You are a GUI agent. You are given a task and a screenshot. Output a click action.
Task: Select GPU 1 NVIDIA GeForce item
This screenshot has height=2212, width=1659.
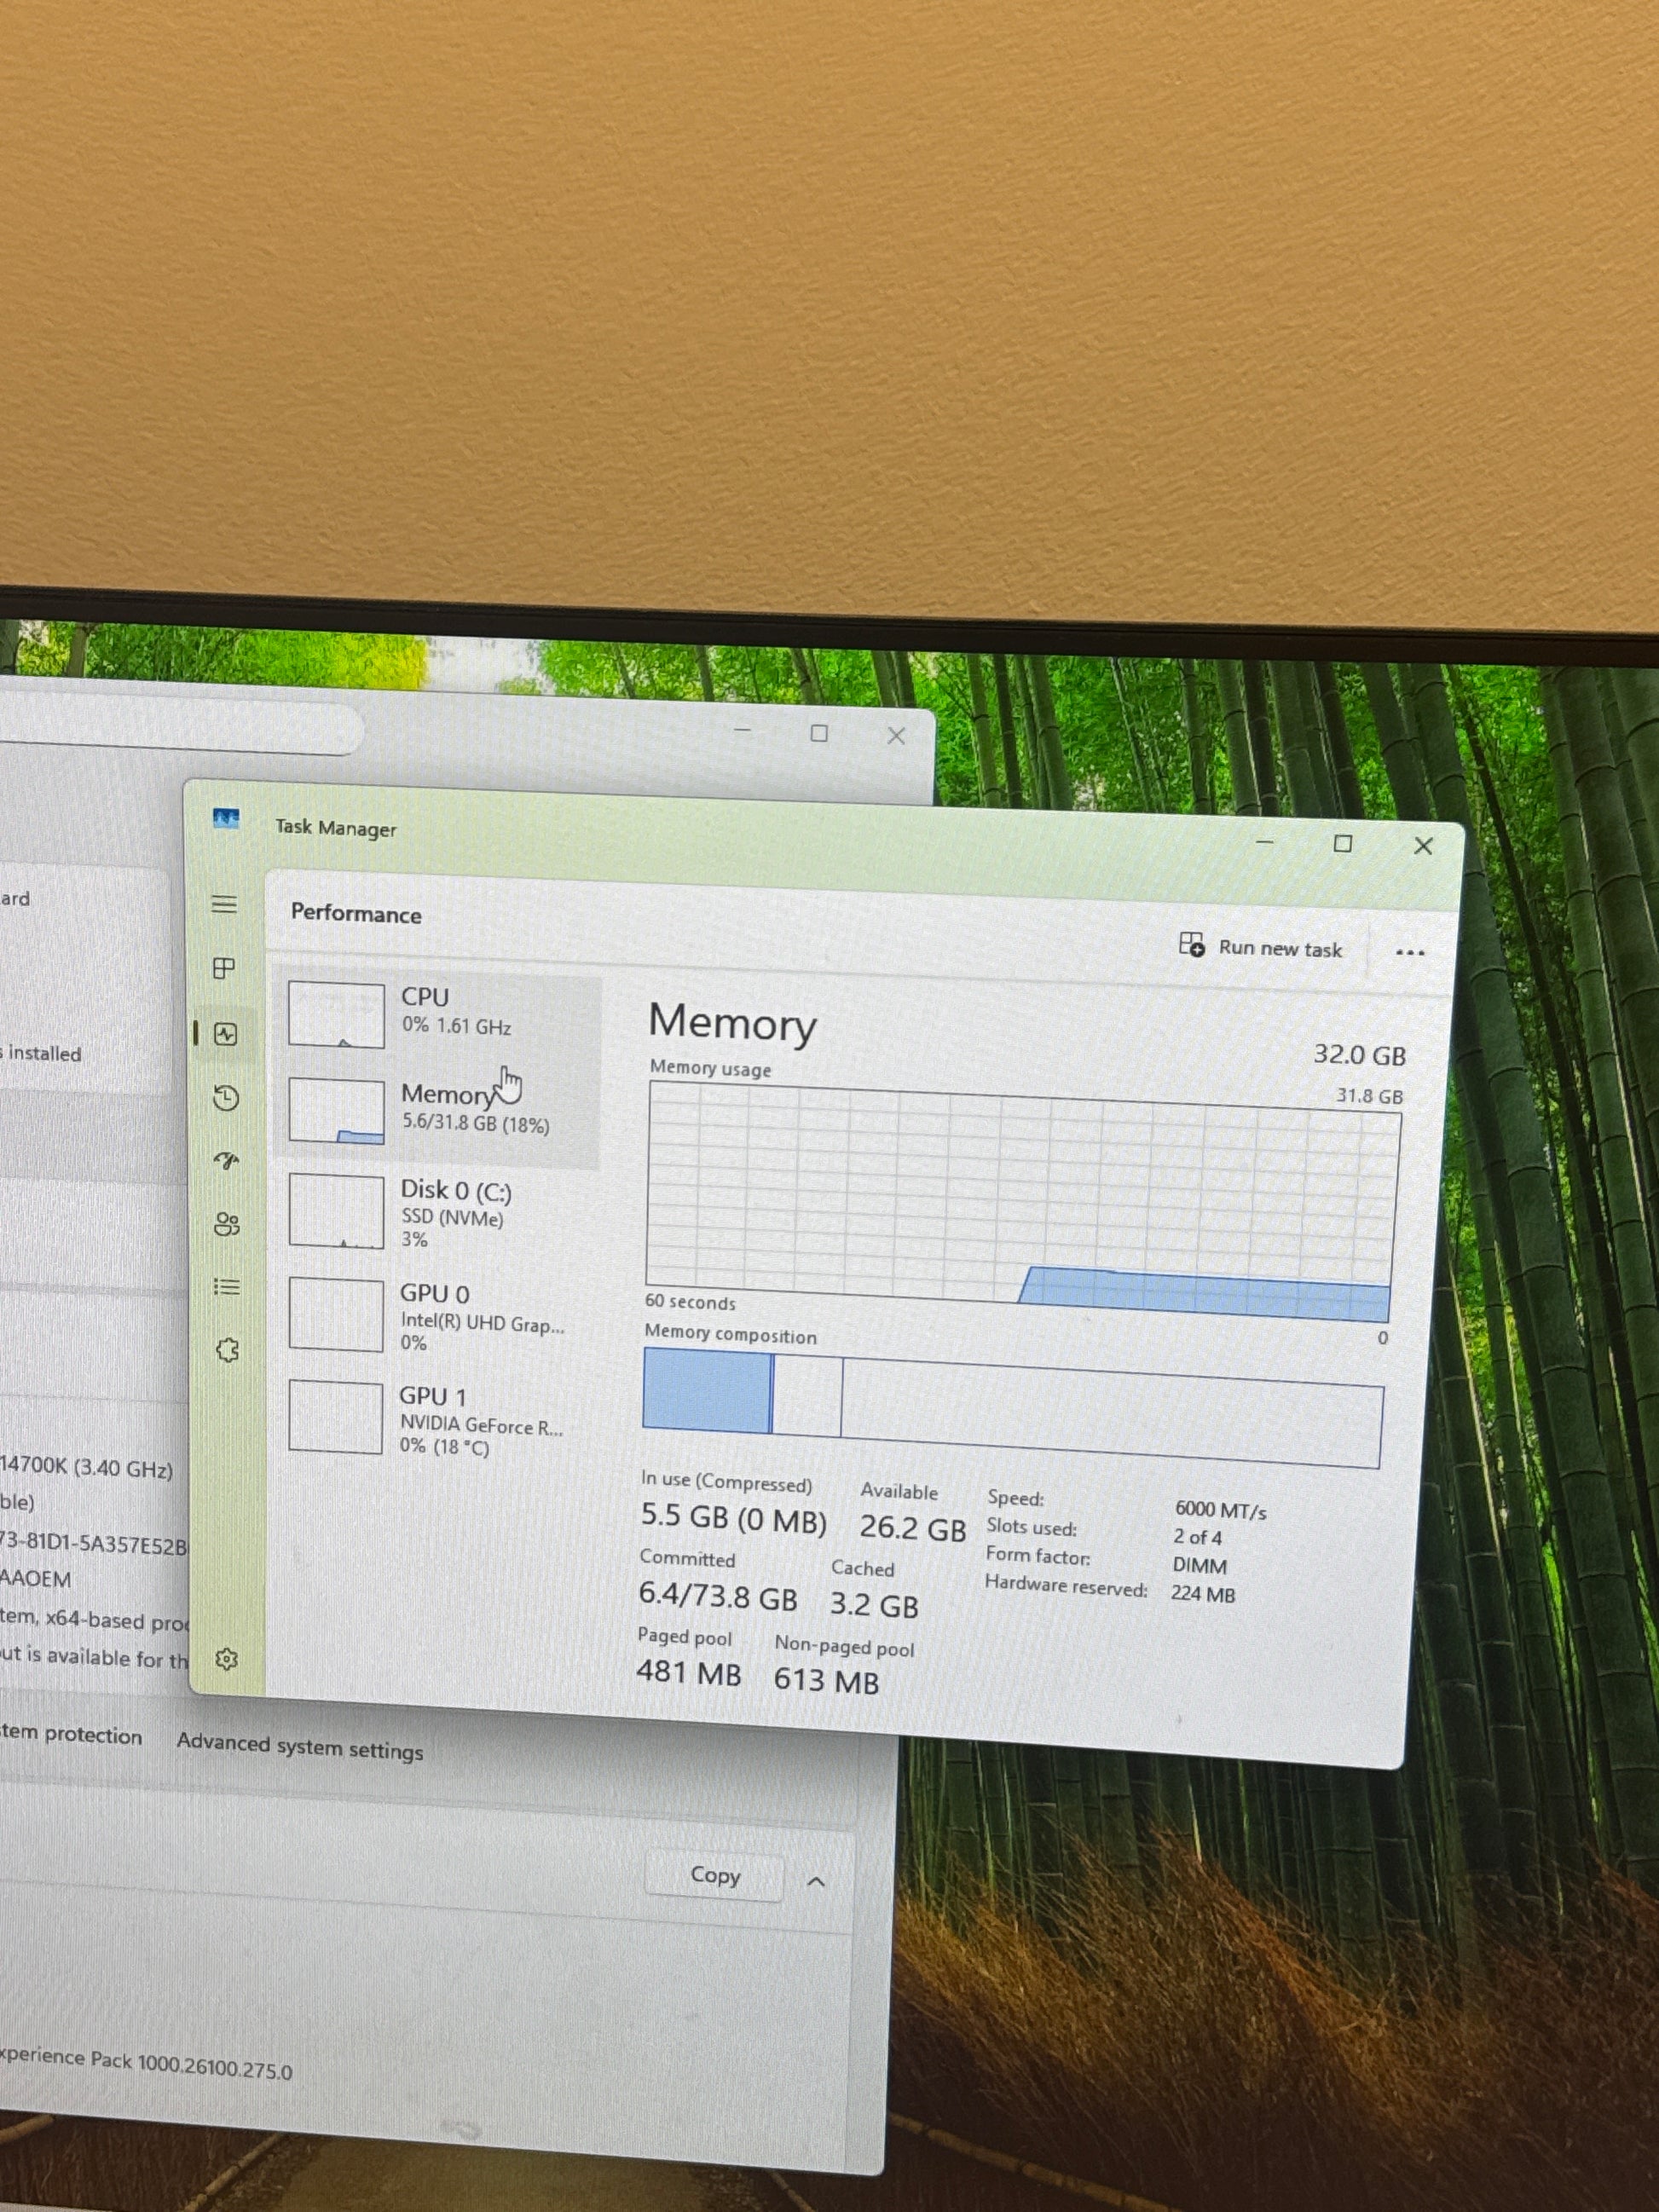(438, 1418)
